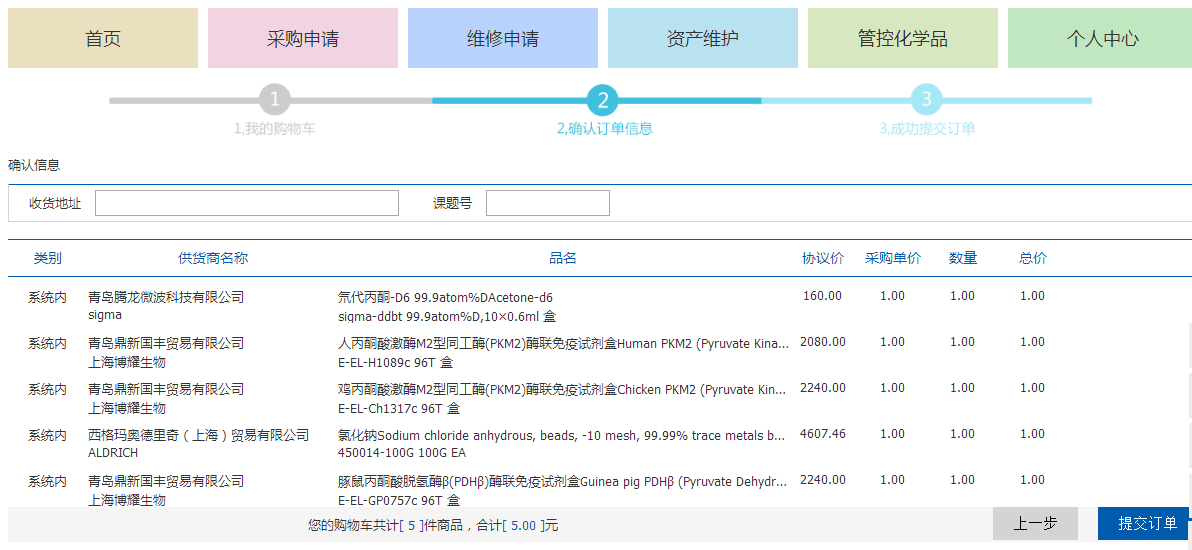The width and height of the screenshot is (1192, 550).
Task: Click 氯化钠 Sodium chloride product name
Action: 561,435
